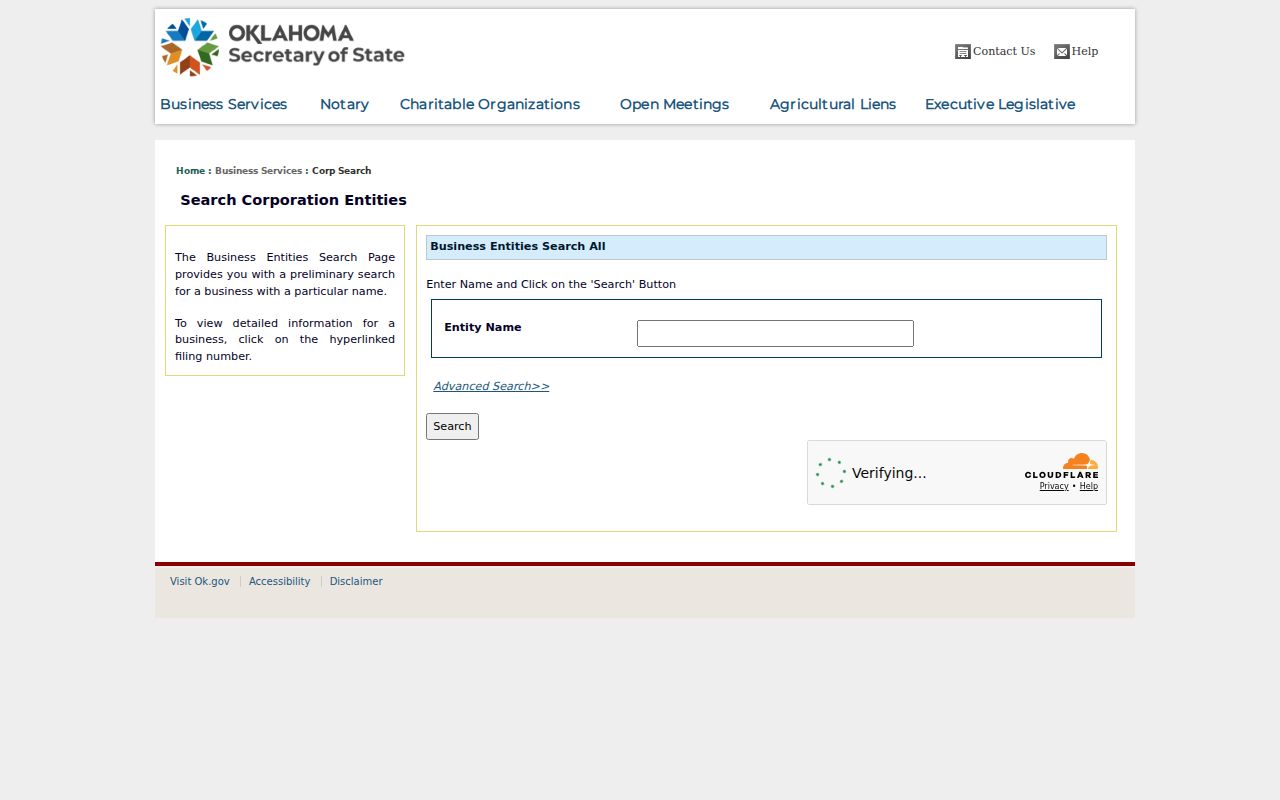Click the Verifying... status text

[x=889, y=473]
